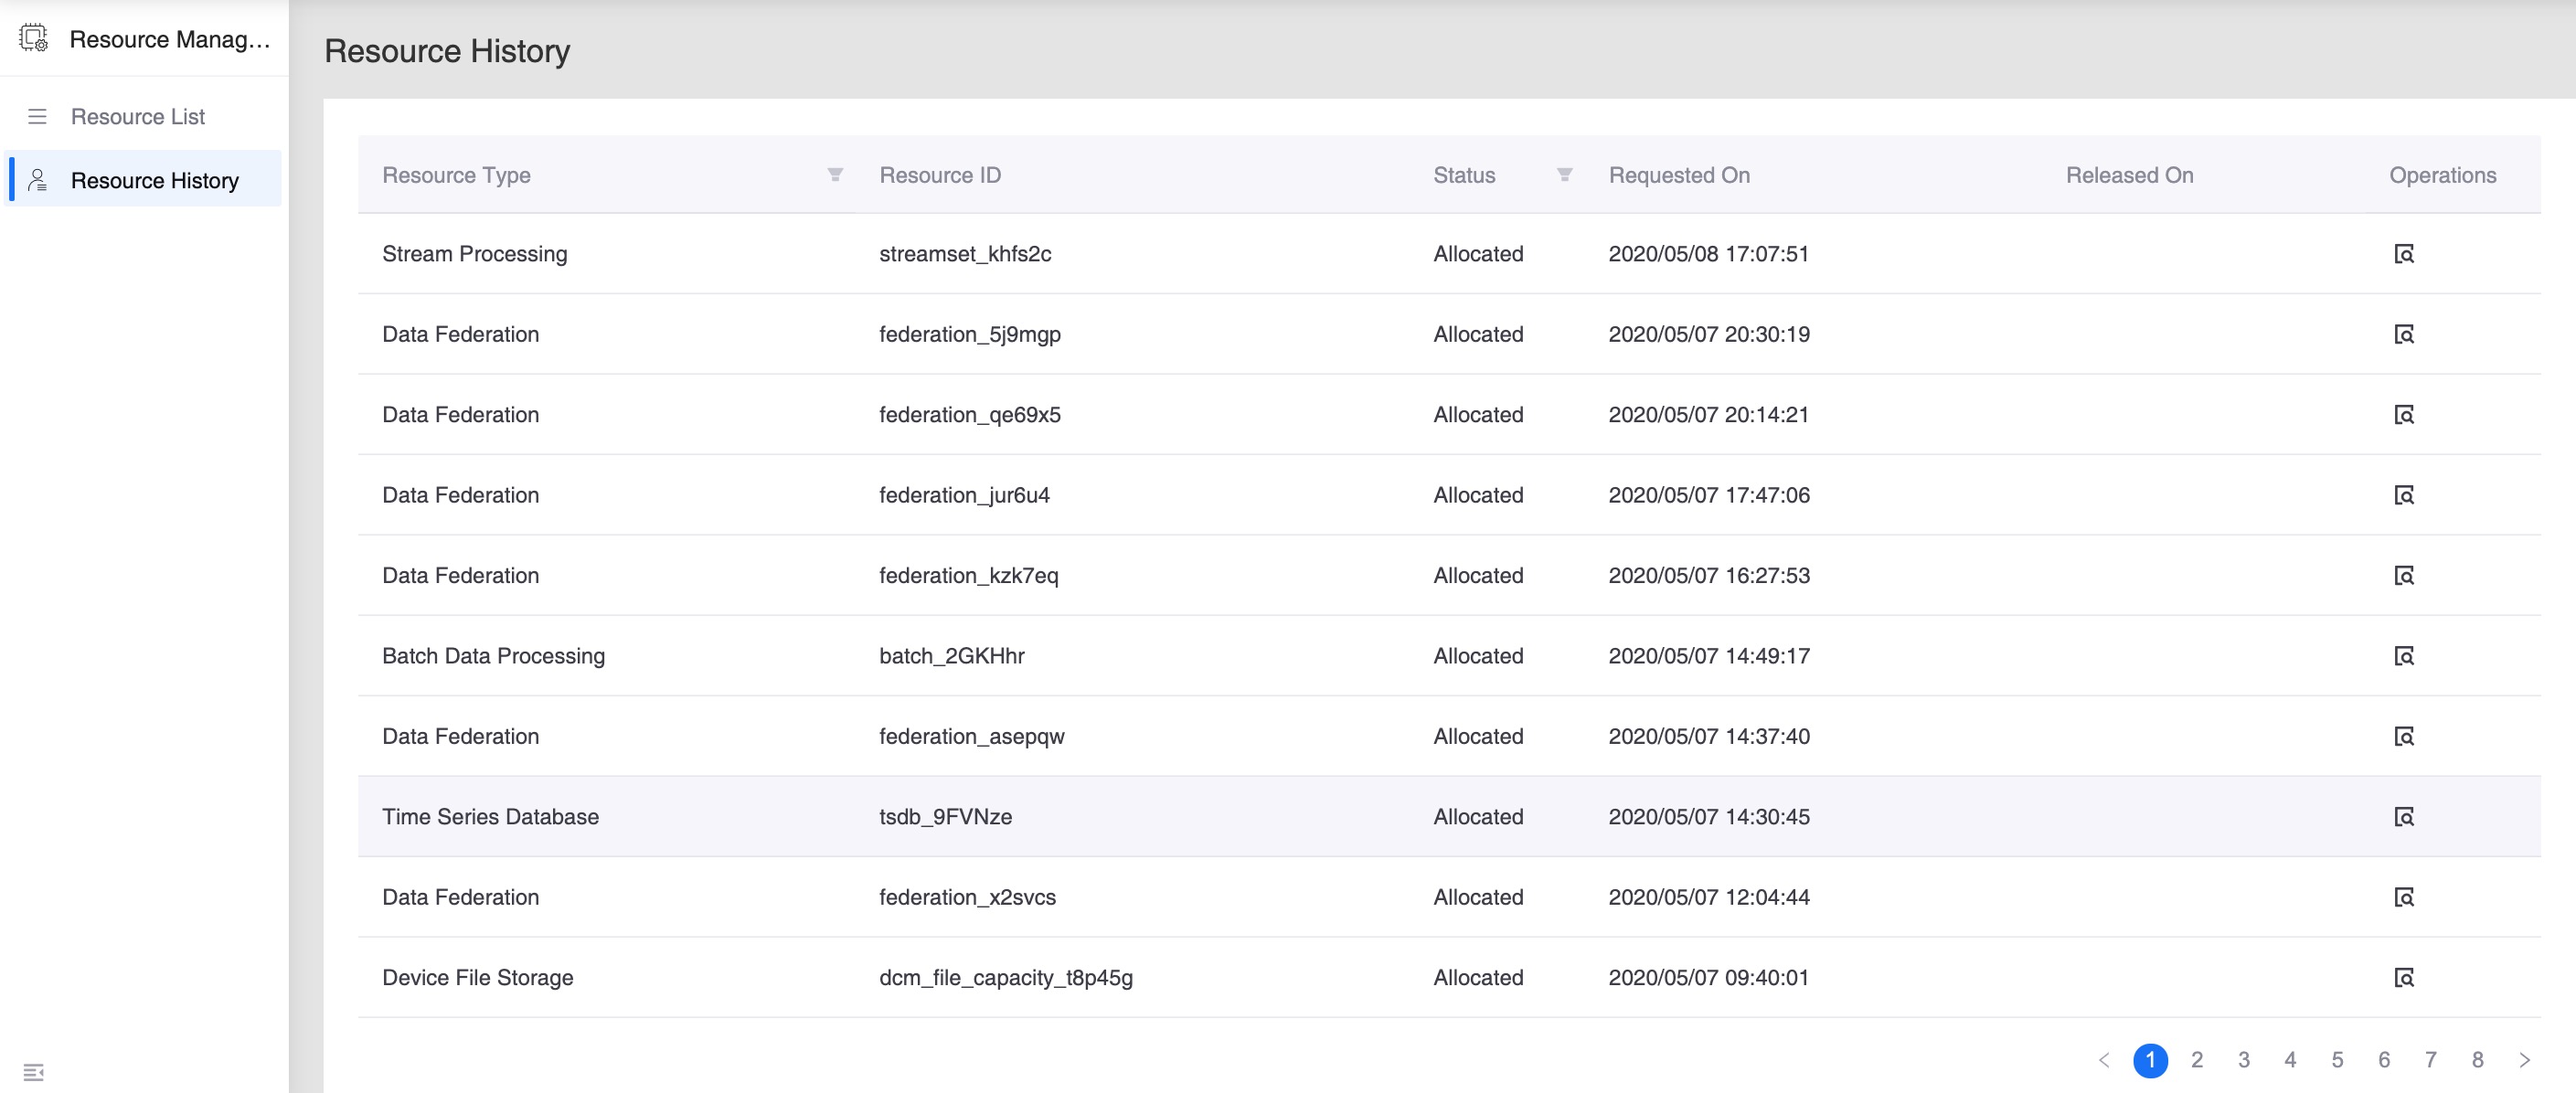Click timestamp 2020/05/07 12:04:44
The height and width of the screenshot is (1093, 2576).
[1708, 897]
